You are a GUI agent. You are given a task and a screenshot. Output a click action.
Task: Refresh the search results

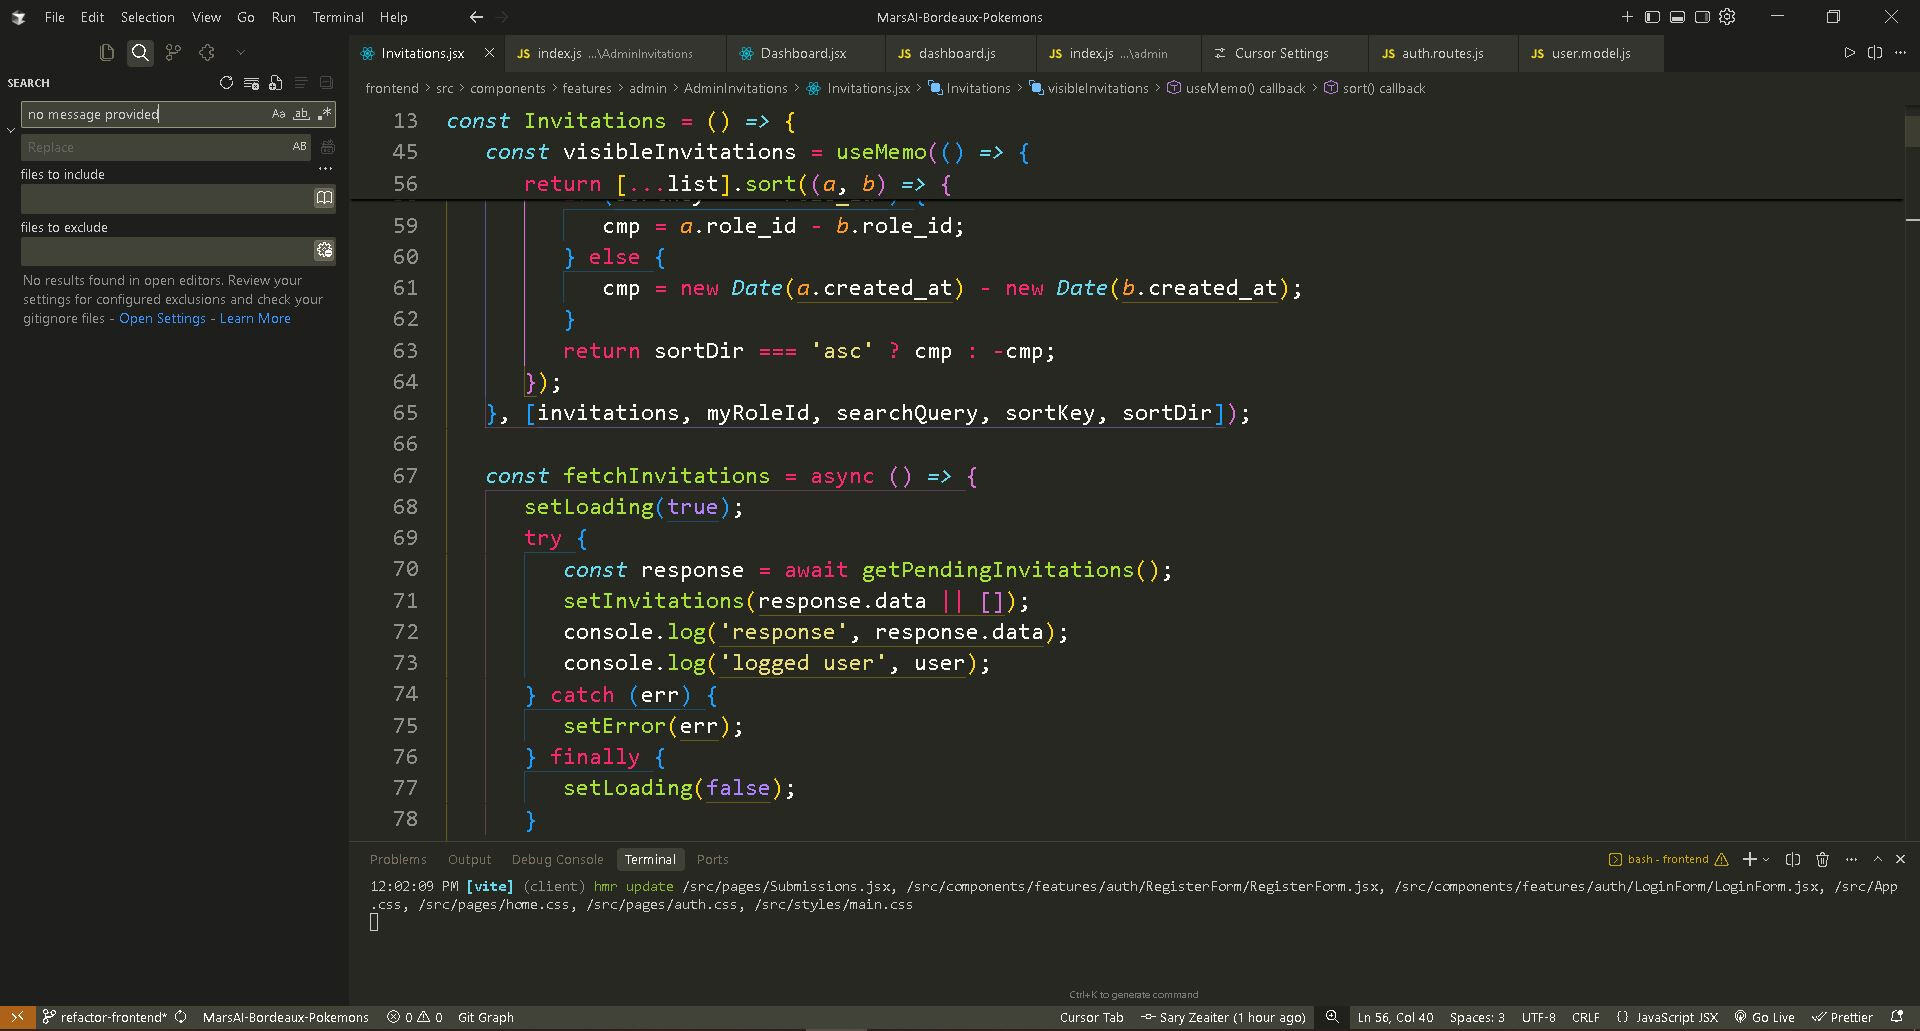pos(226,83)
